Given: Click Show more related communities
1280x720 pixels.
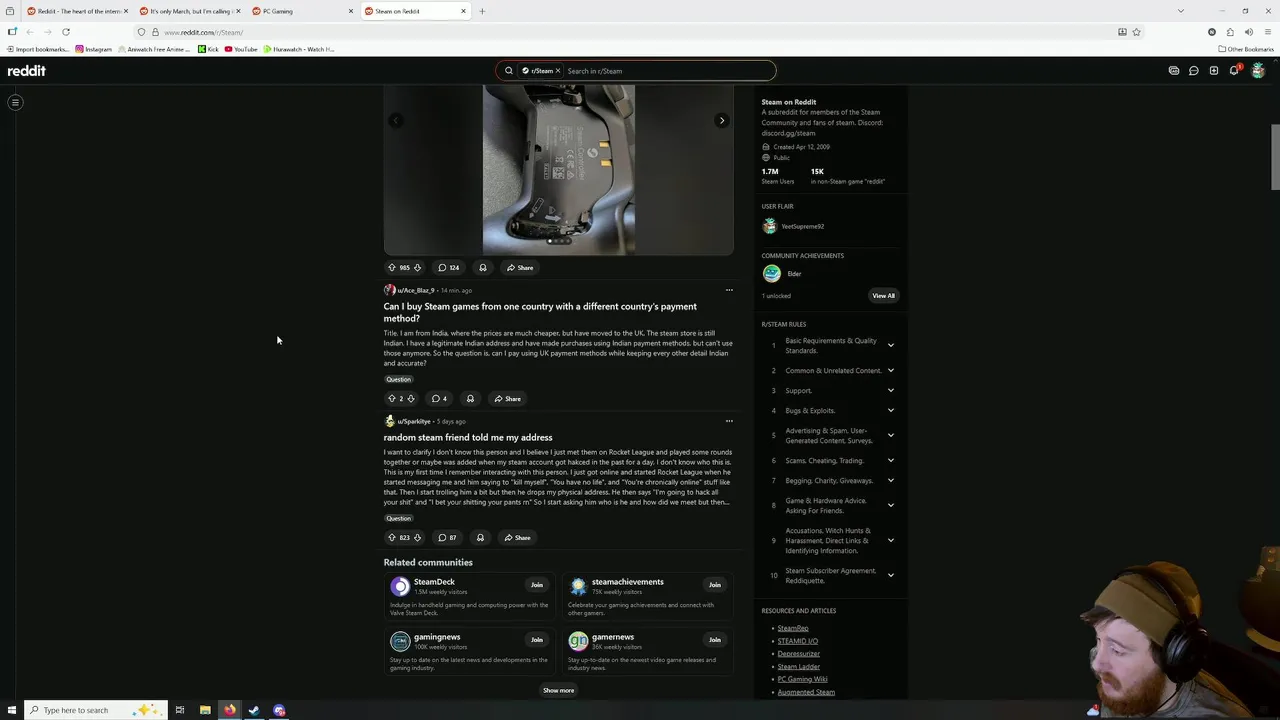Looking at the screenshot, I should [x=558, y=690].
